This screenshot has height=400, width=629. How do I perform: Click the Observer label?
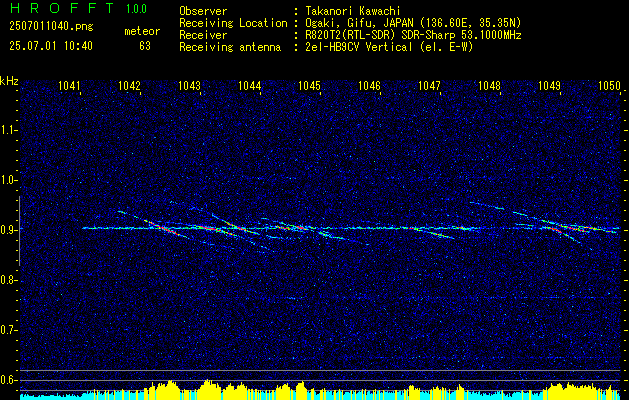(203, 11)
